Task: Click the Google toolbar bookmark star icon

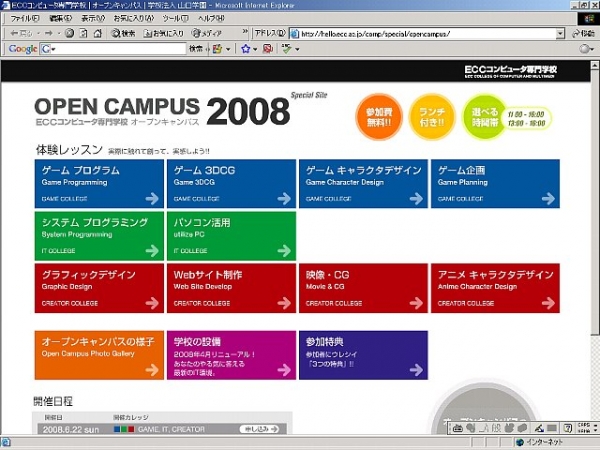Action: pyautogui.click(x=245, y=48)
